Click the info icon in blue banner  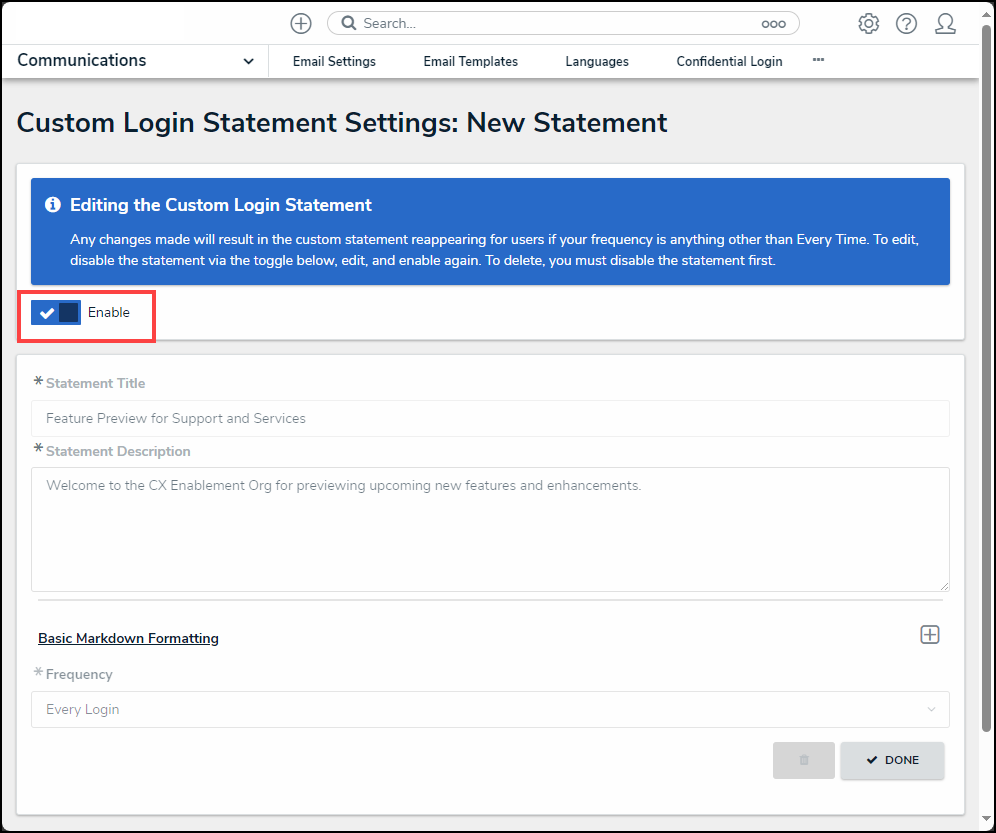click(53, 205)
